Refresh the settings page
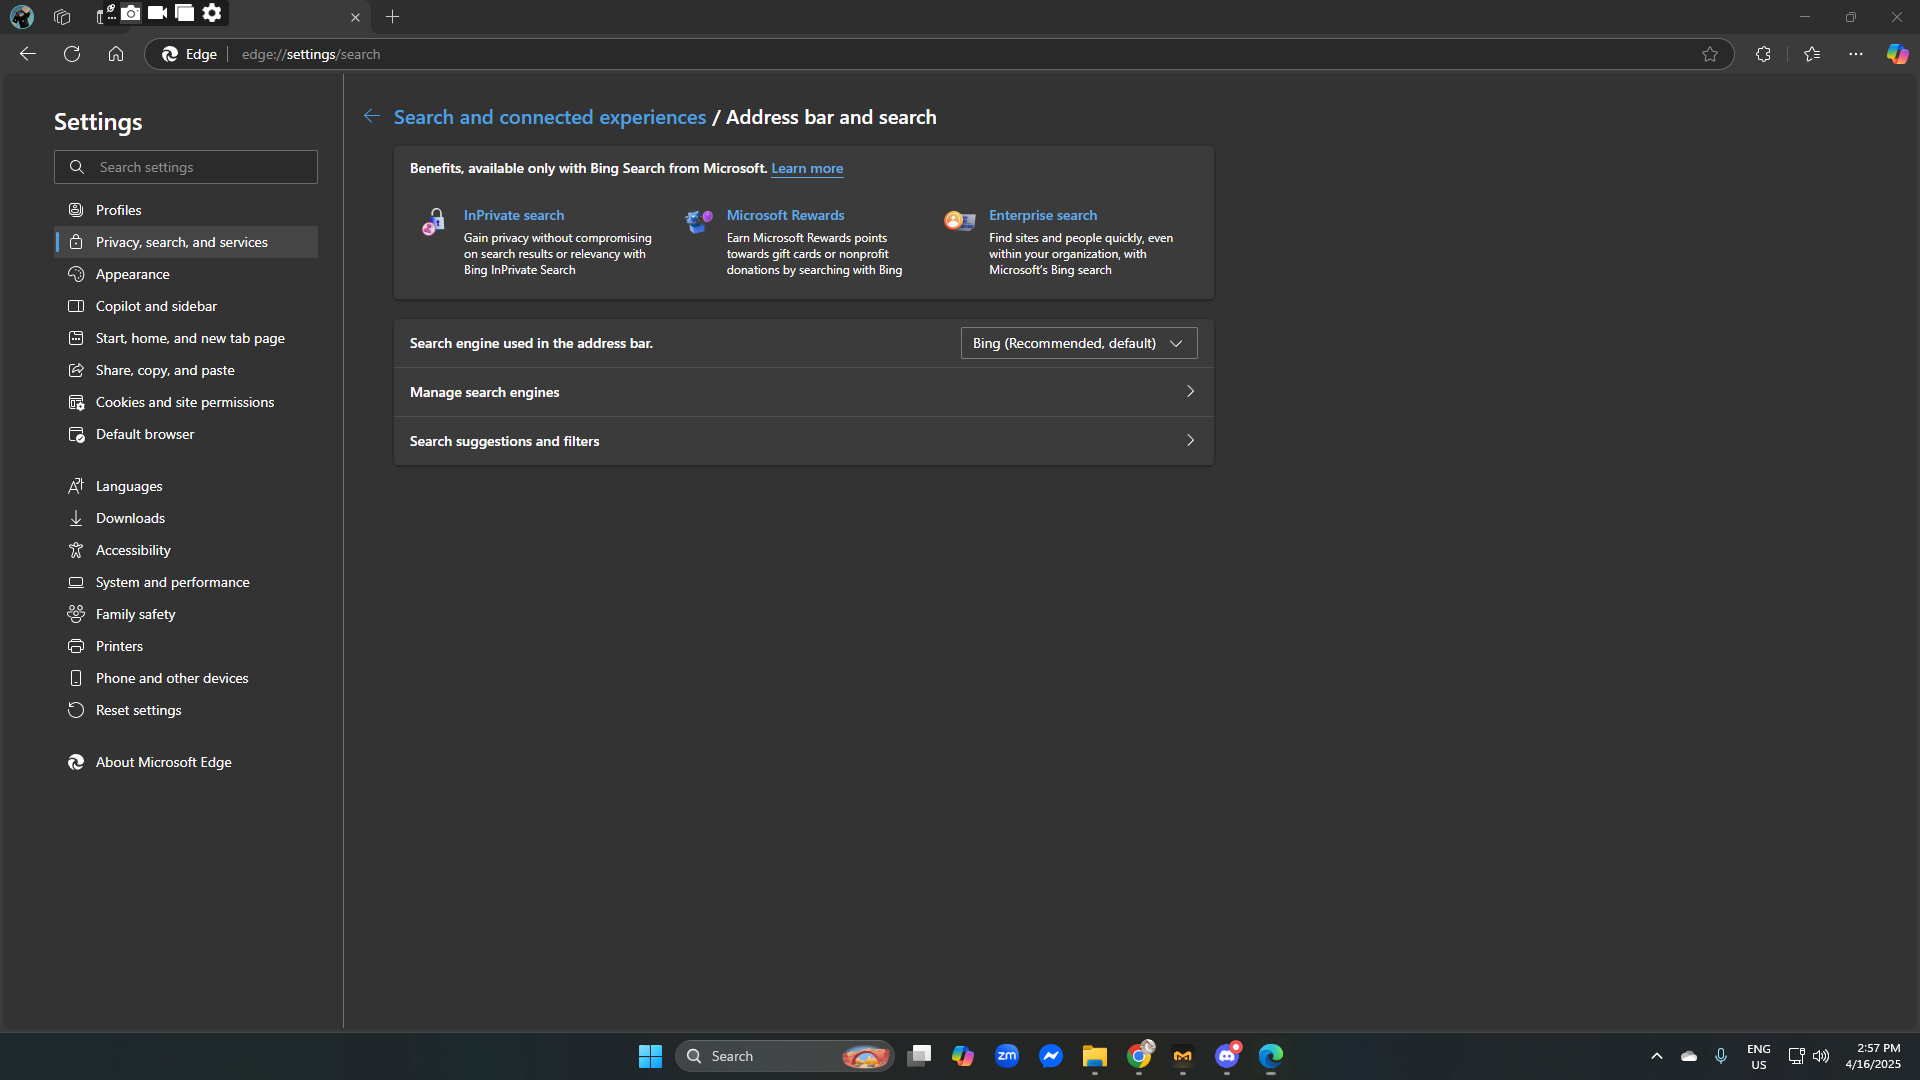This screenshot has width=1920, height=1080. click(72, 54)
